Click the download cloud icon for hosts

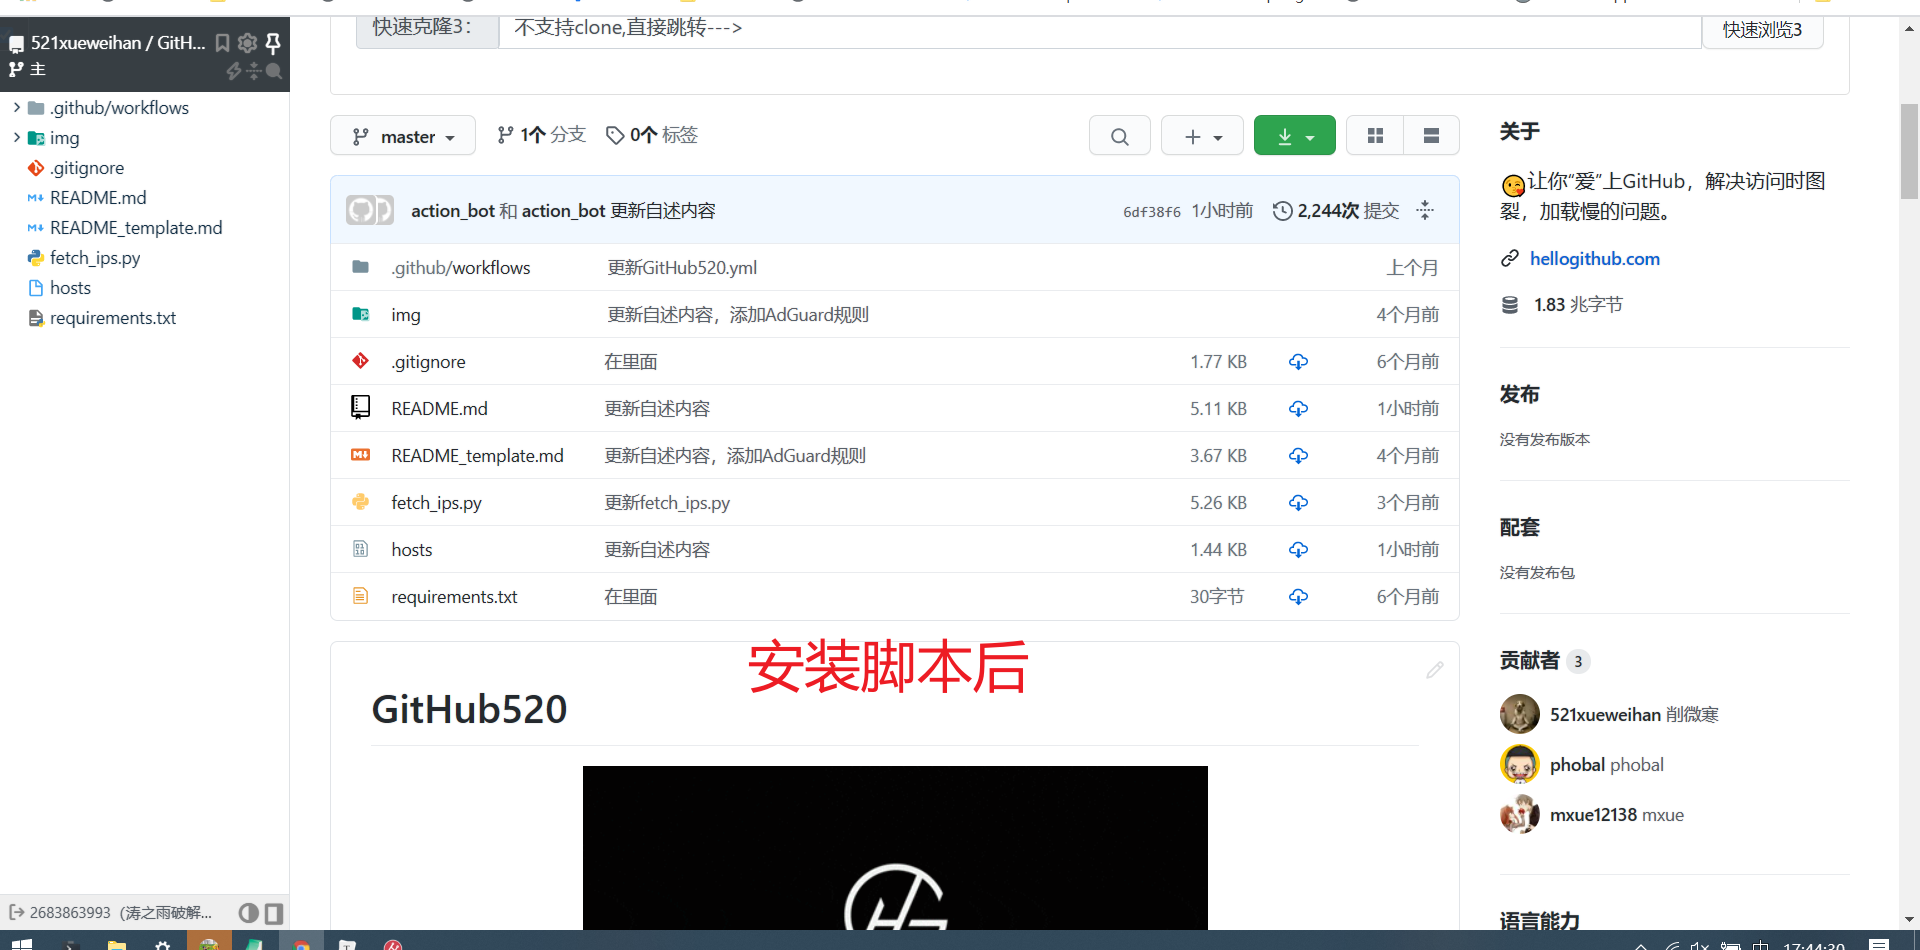(x=1298, y=550)
